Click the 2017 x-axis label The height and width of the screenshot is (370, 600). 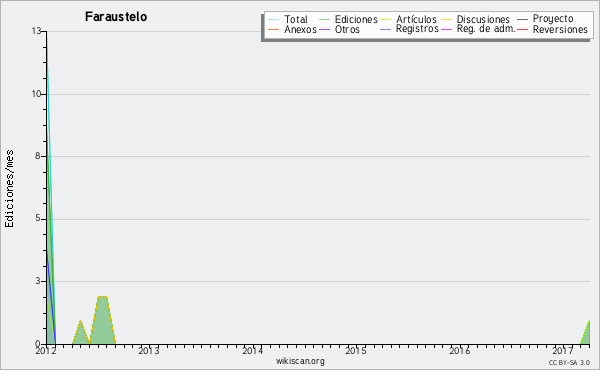tap(563, 350)
